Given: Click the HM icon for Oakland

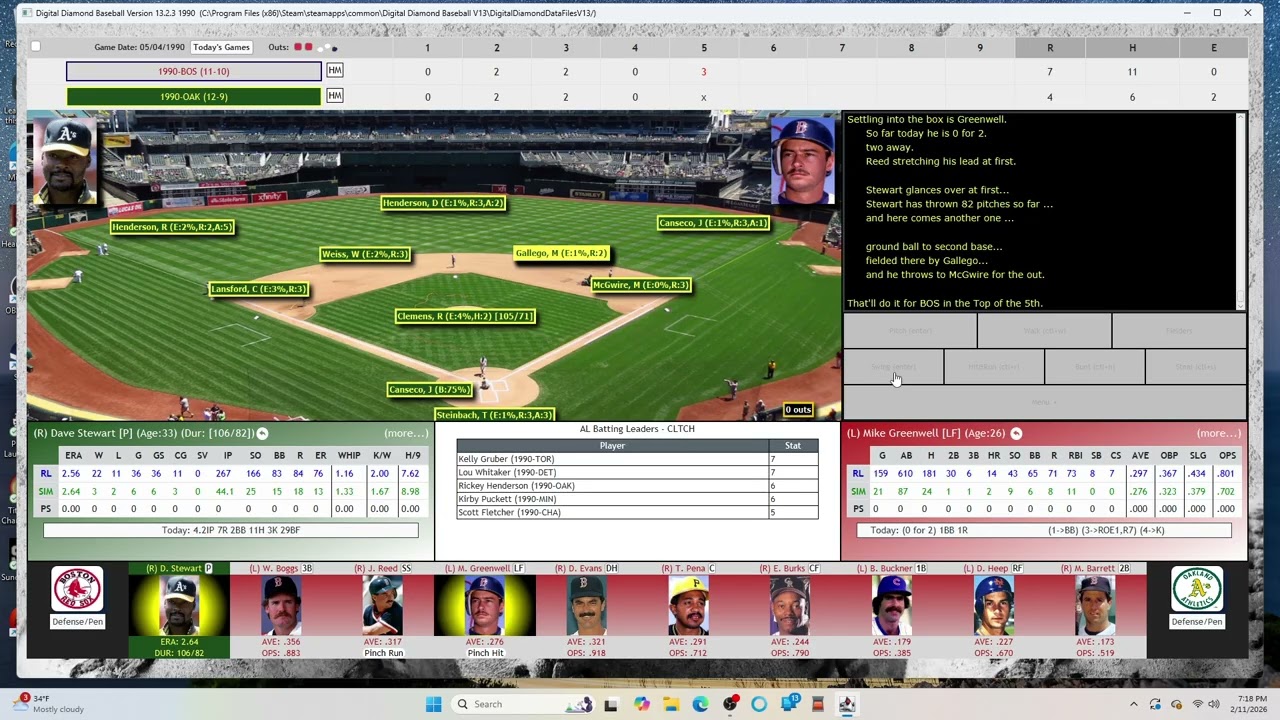Looking at the screenshot, I should click(x=335, y=96).
